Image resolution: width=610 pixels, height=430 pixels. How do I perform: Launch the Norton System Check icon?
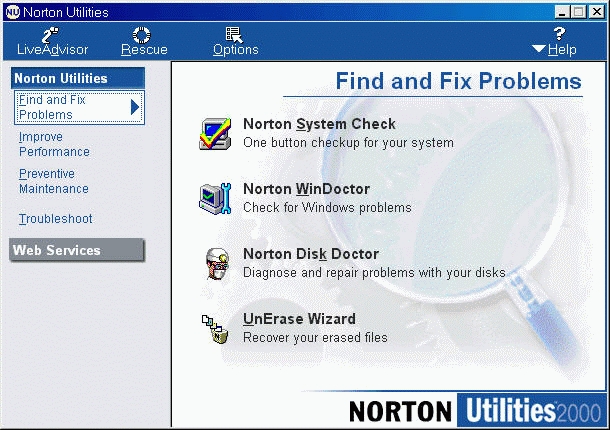(215, 133)
